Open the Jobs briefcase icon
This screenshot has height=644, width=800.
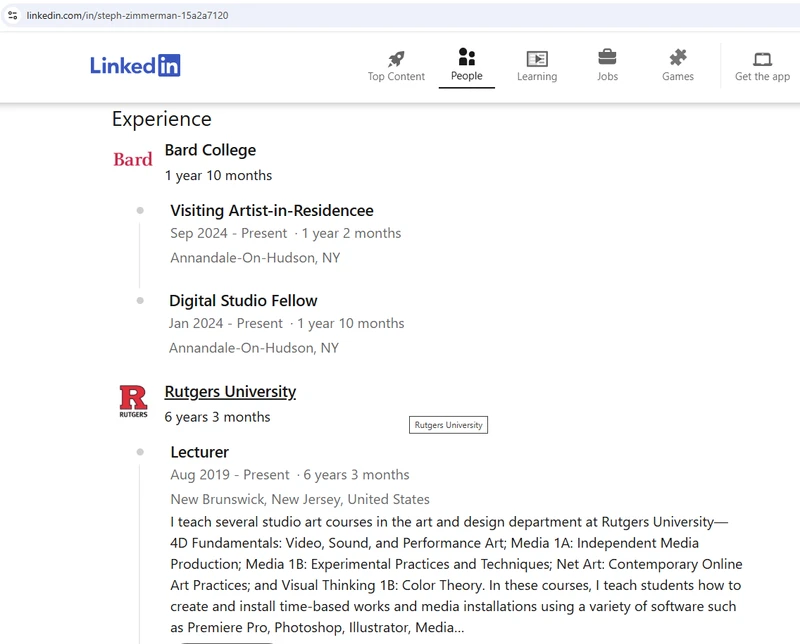coord(607,58)
